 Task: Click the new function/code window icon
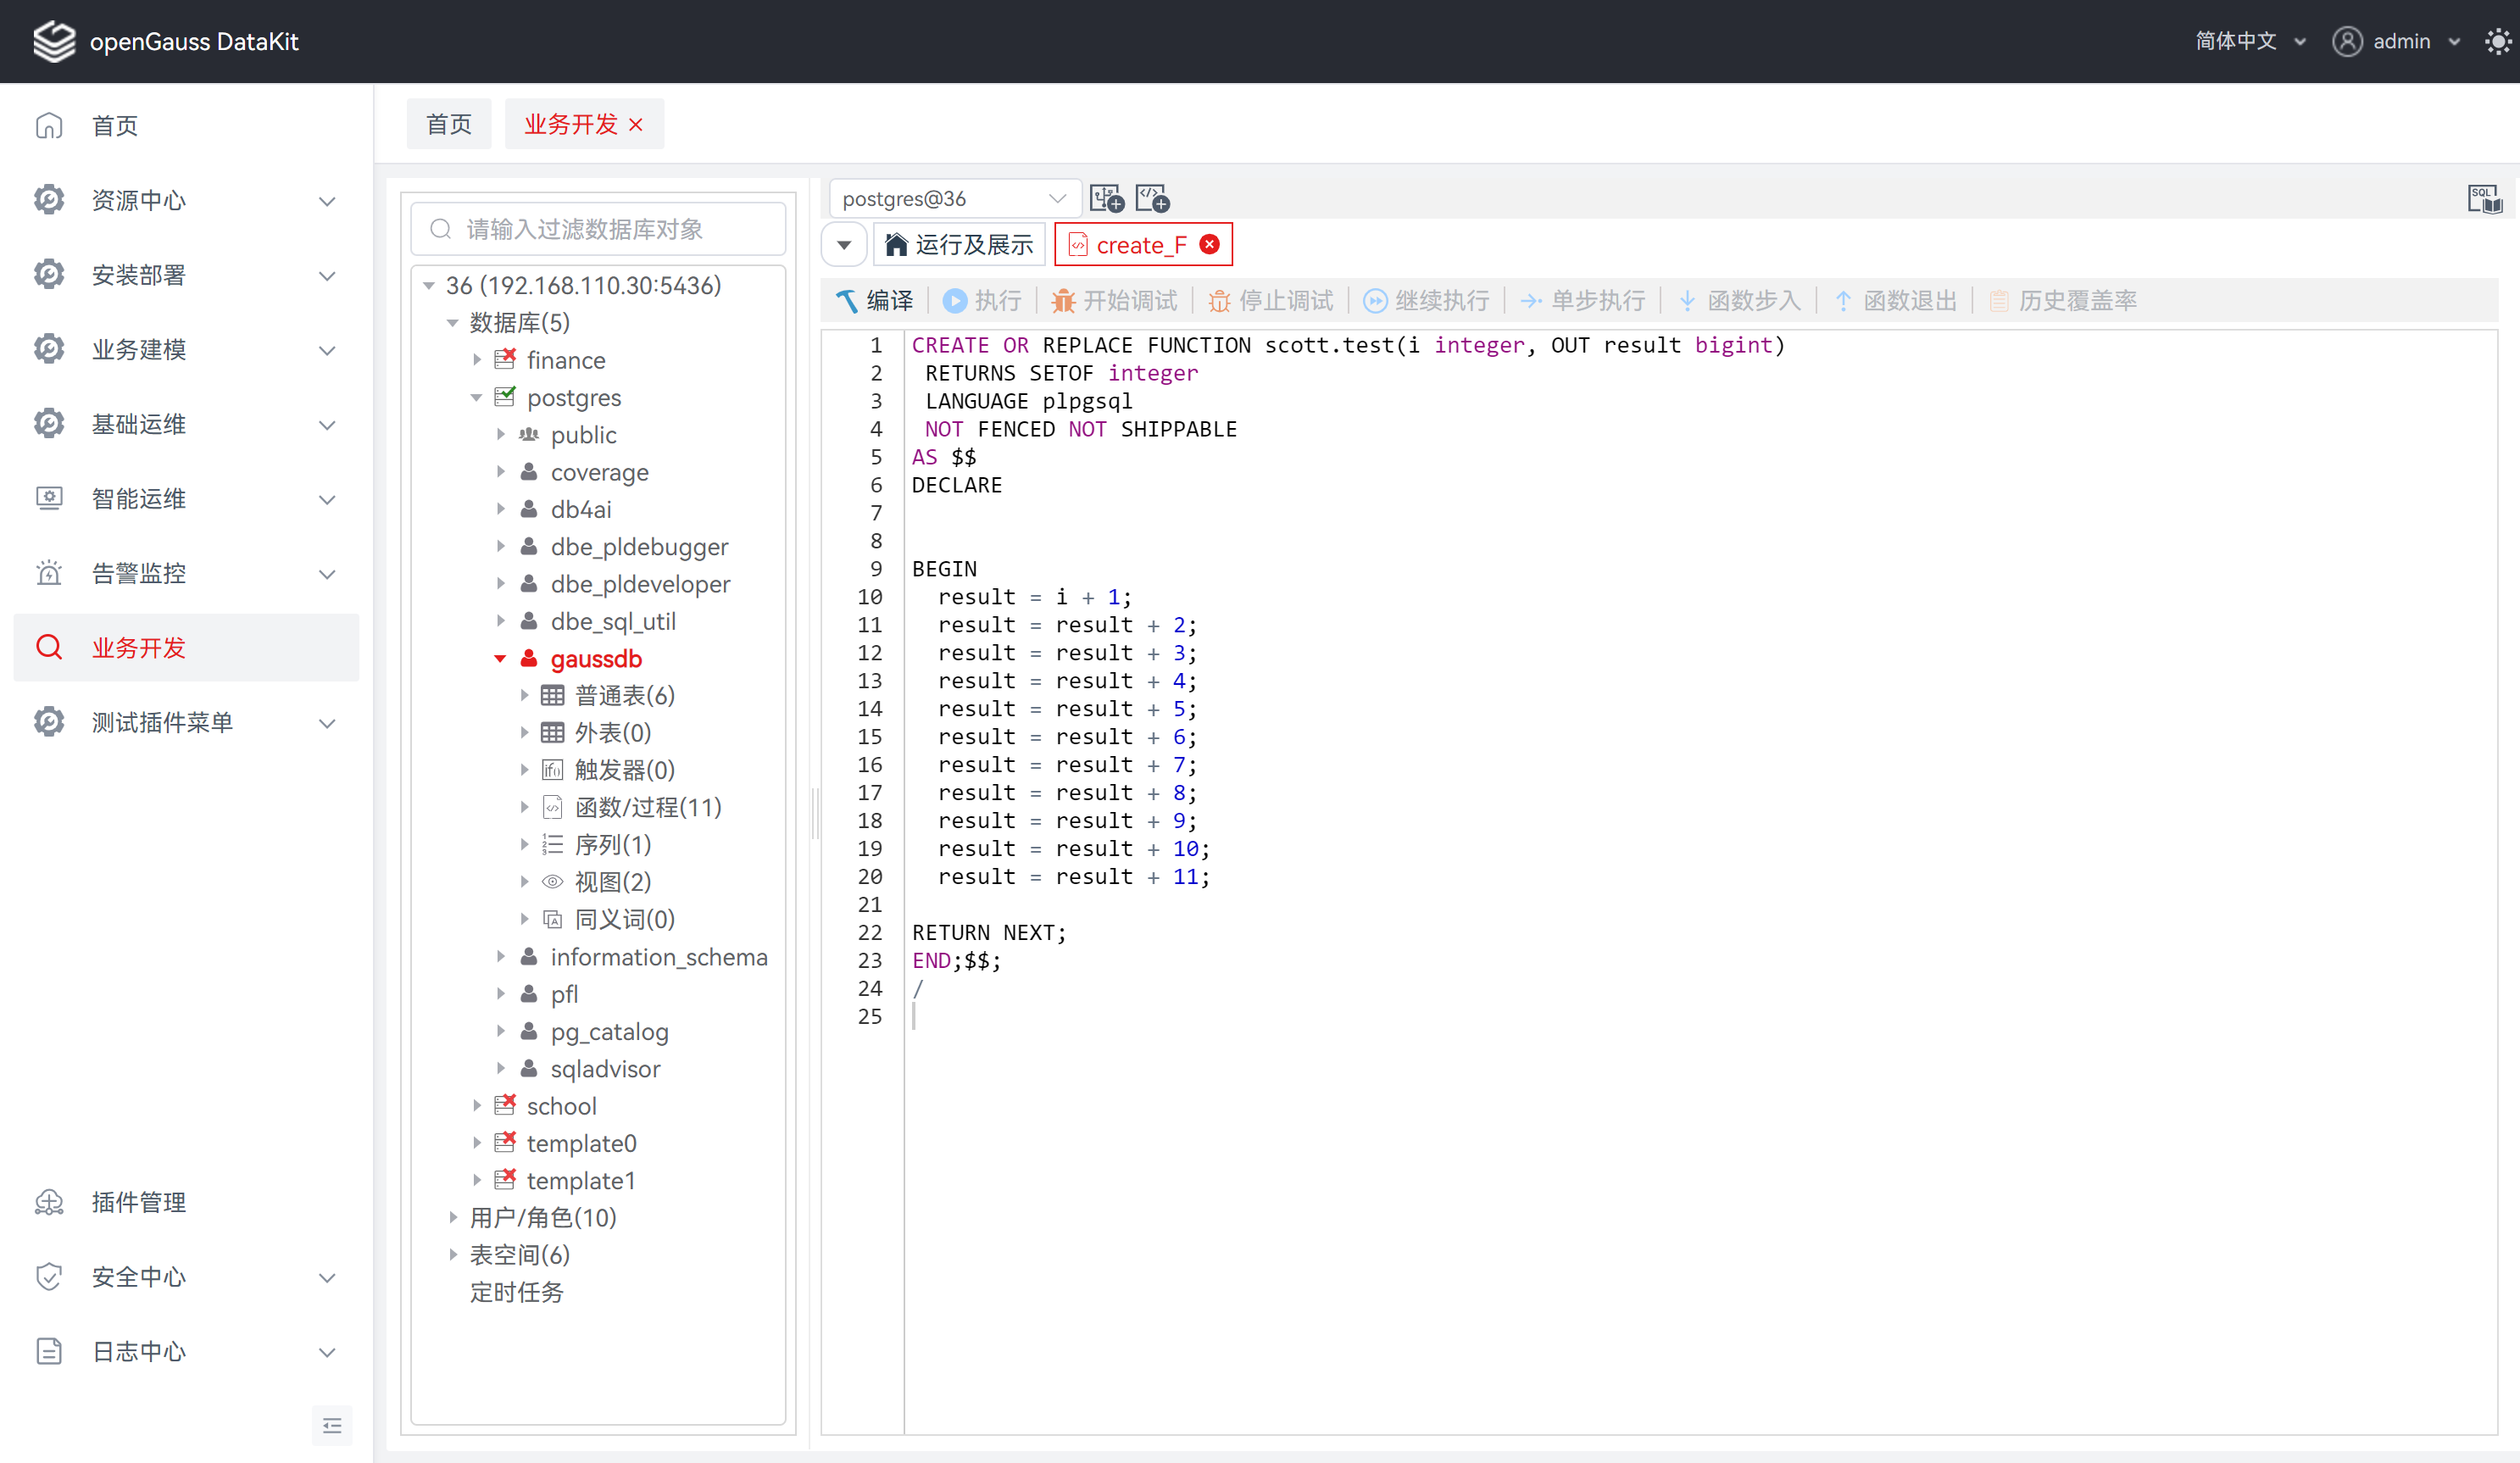coord(1152,199)
